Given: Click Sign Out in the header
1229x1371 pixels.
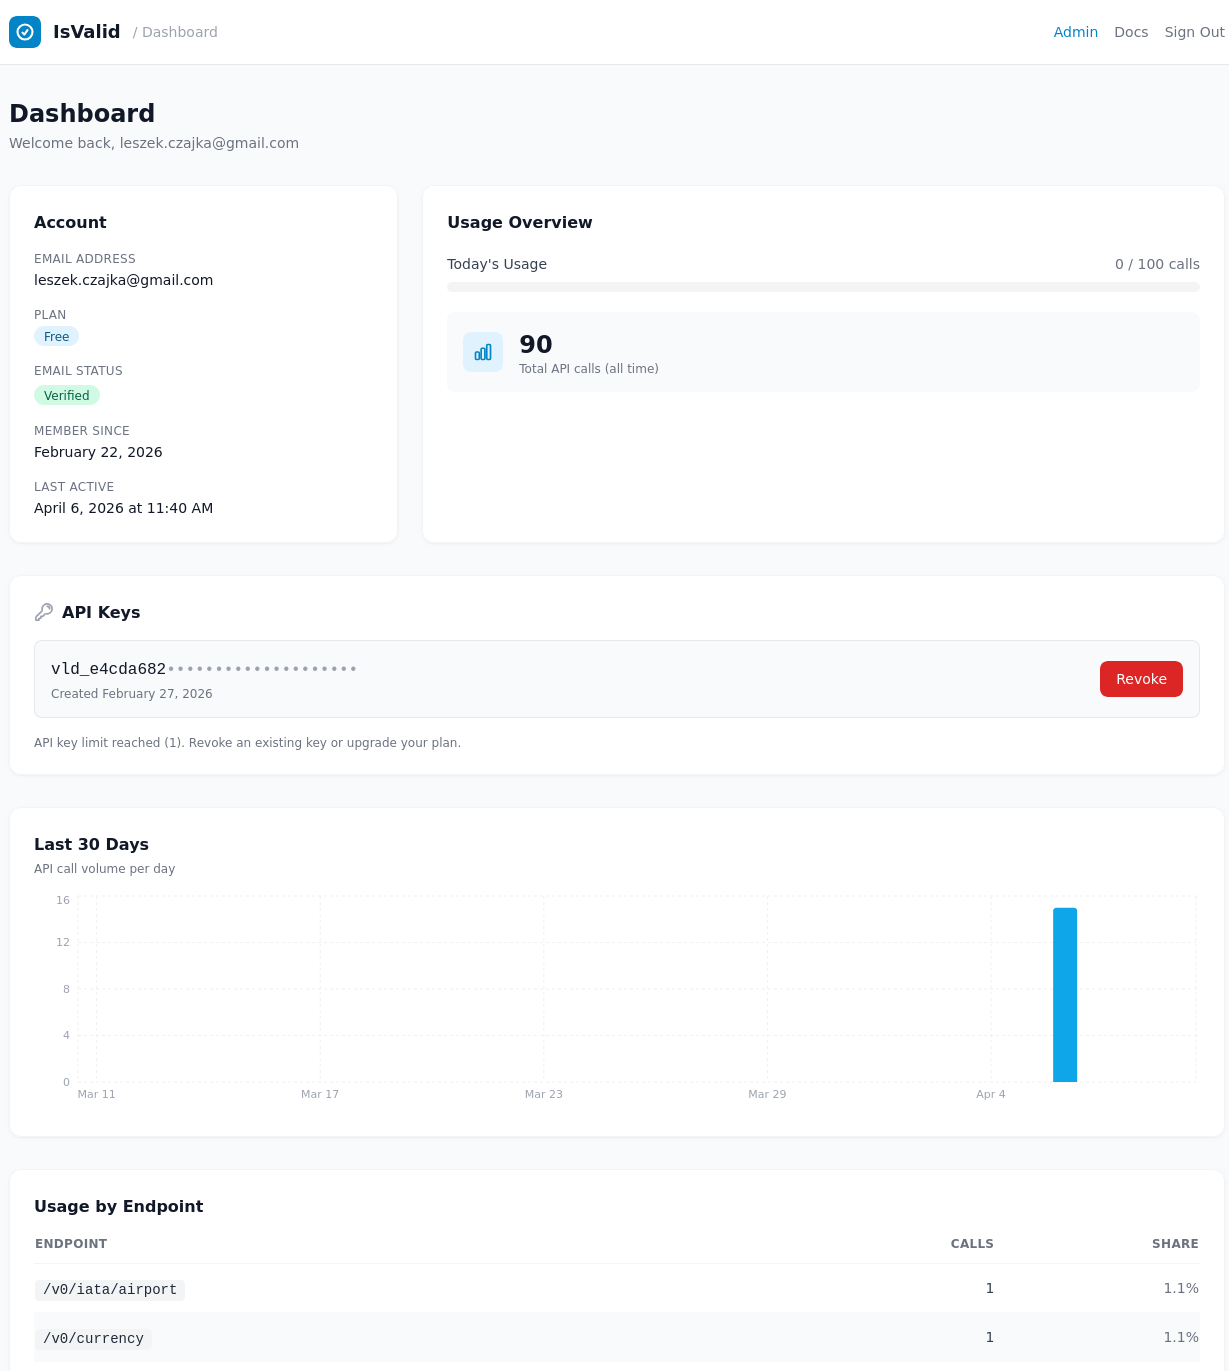Looking at the screenshot, I should click(x=1194, y=32).
